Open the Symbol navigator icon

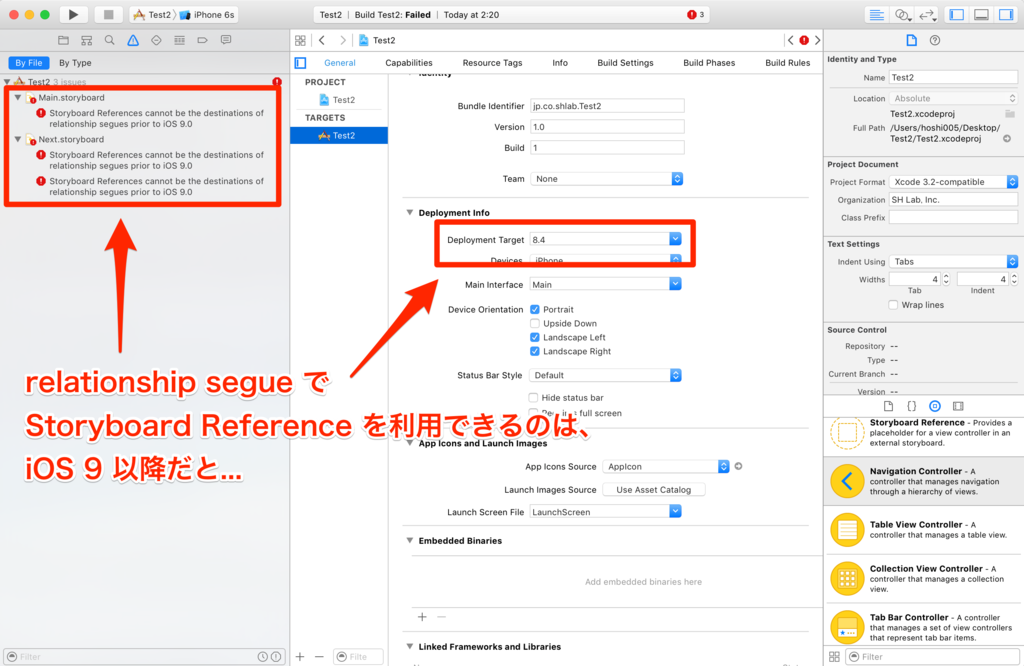[x=86, y=40]
